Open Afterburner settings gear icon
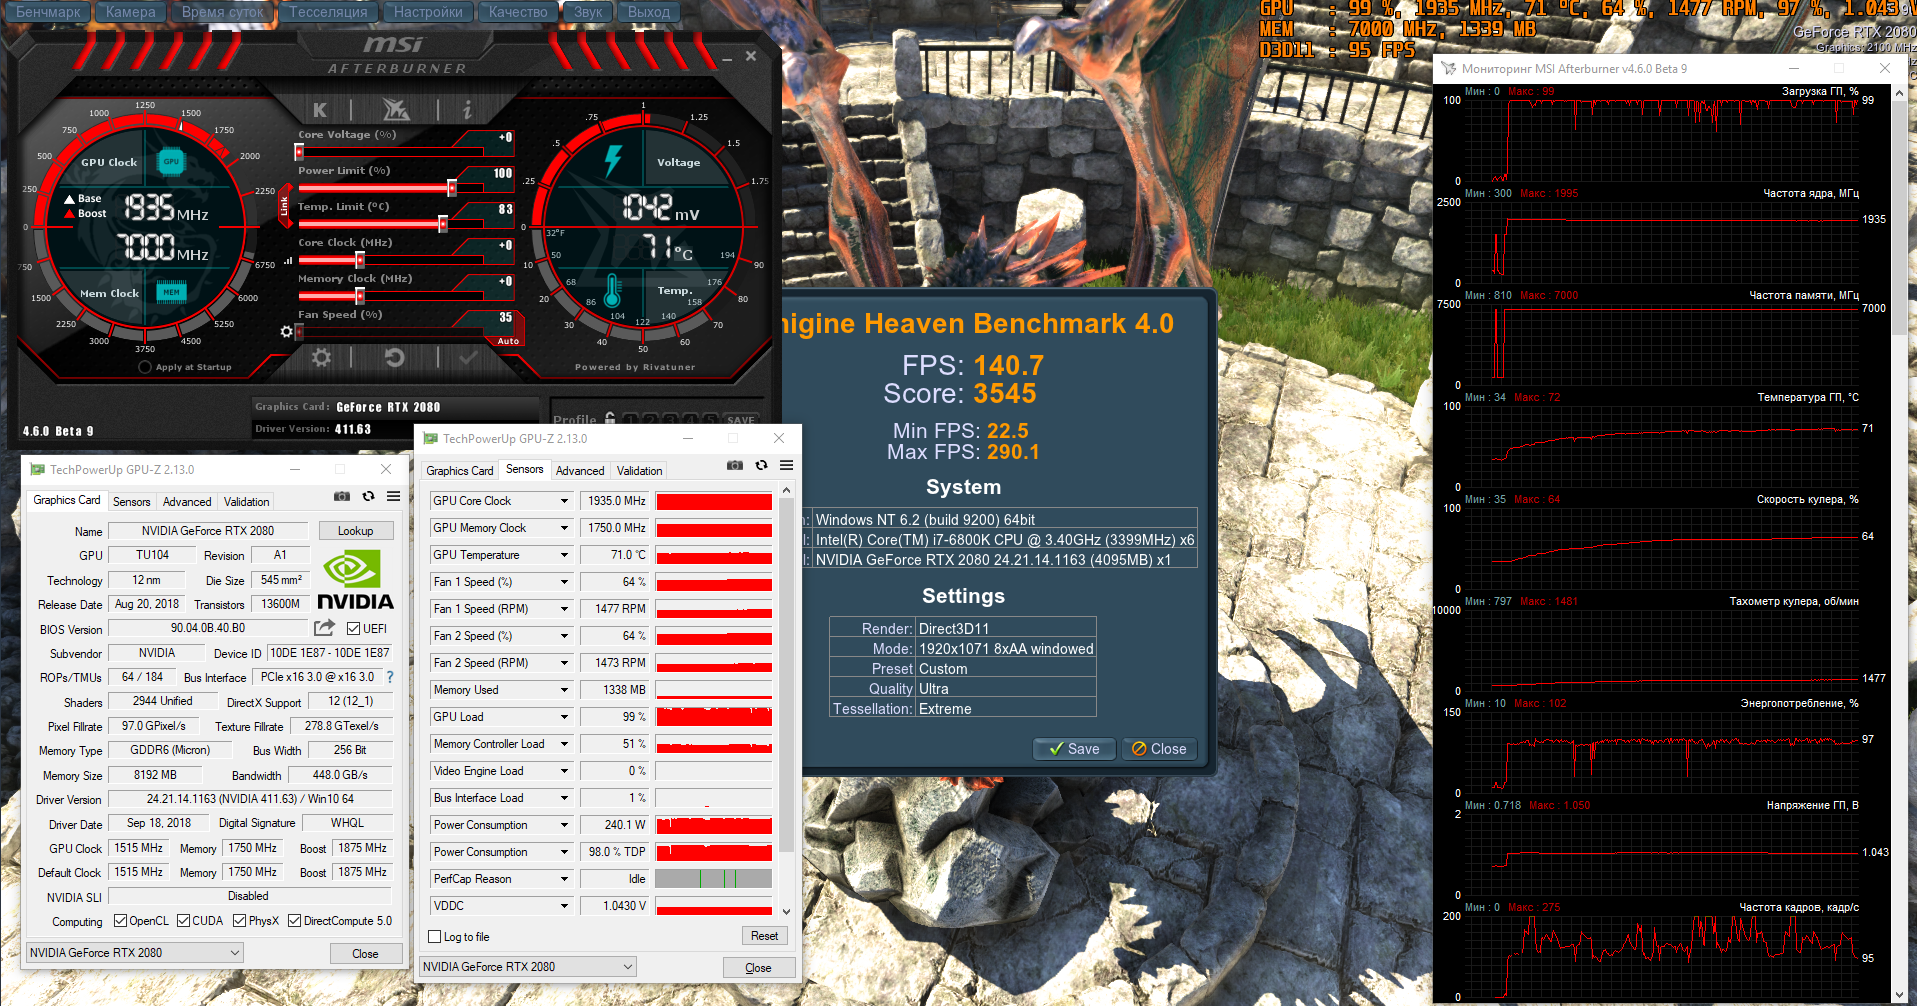Viewport: 1917px width, 1006px height. click(x=321, y=357)
